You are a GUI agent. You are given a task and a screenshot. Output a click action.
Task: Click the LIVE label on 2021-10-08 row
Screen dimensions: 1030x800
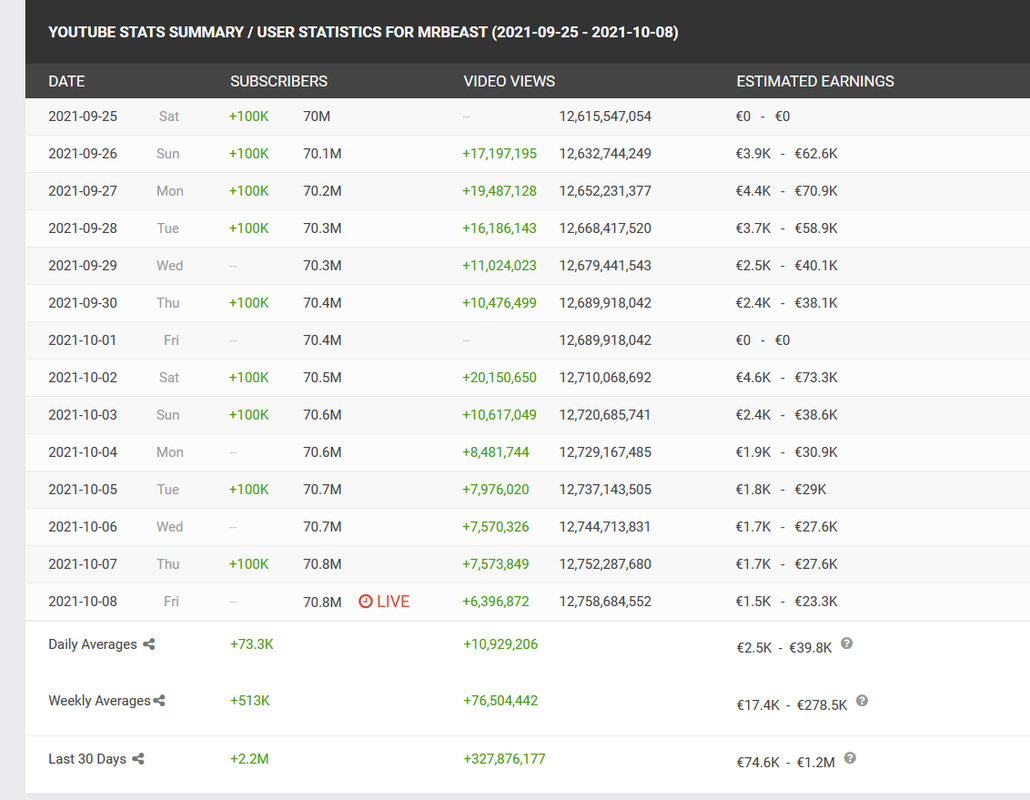click(393, 601)
